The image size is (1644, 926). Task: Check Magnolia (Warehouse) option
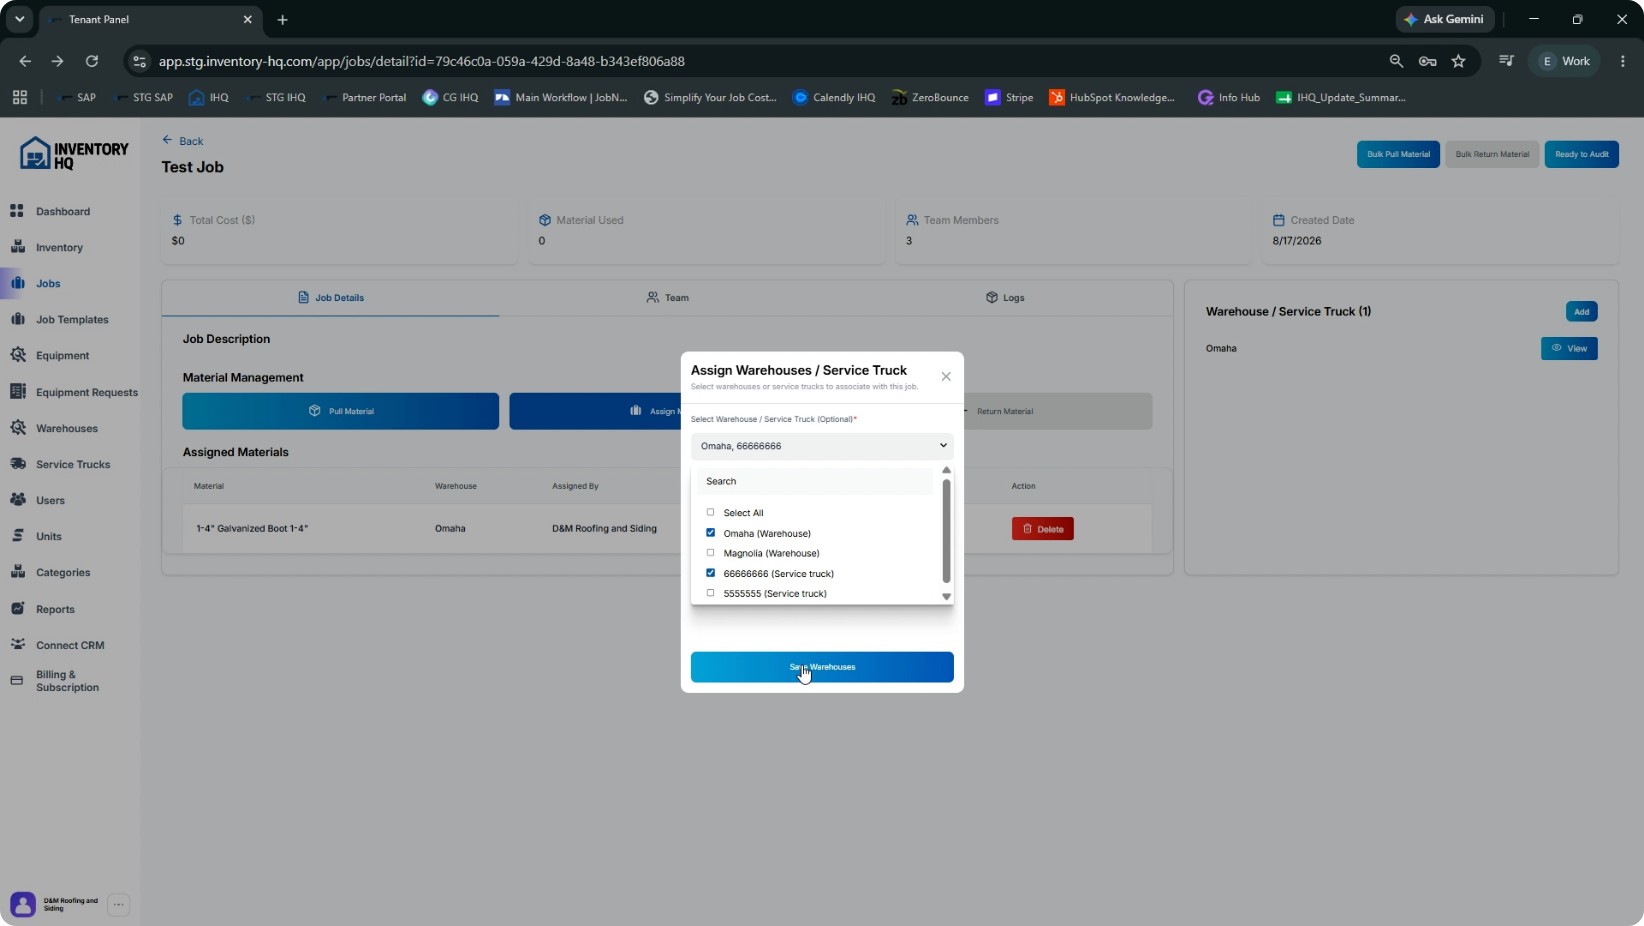711,553
